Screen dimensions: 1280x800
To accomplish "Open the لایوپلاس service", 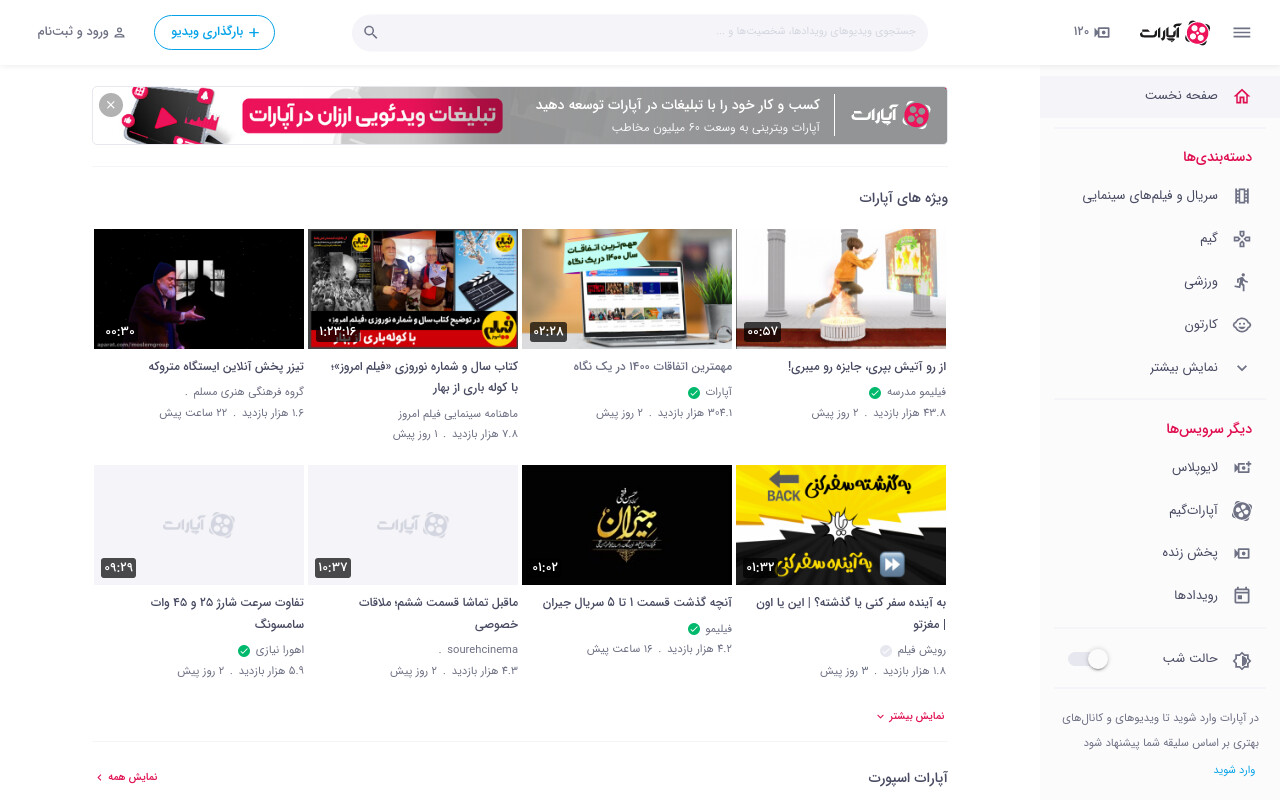I will coord(1160,467).
